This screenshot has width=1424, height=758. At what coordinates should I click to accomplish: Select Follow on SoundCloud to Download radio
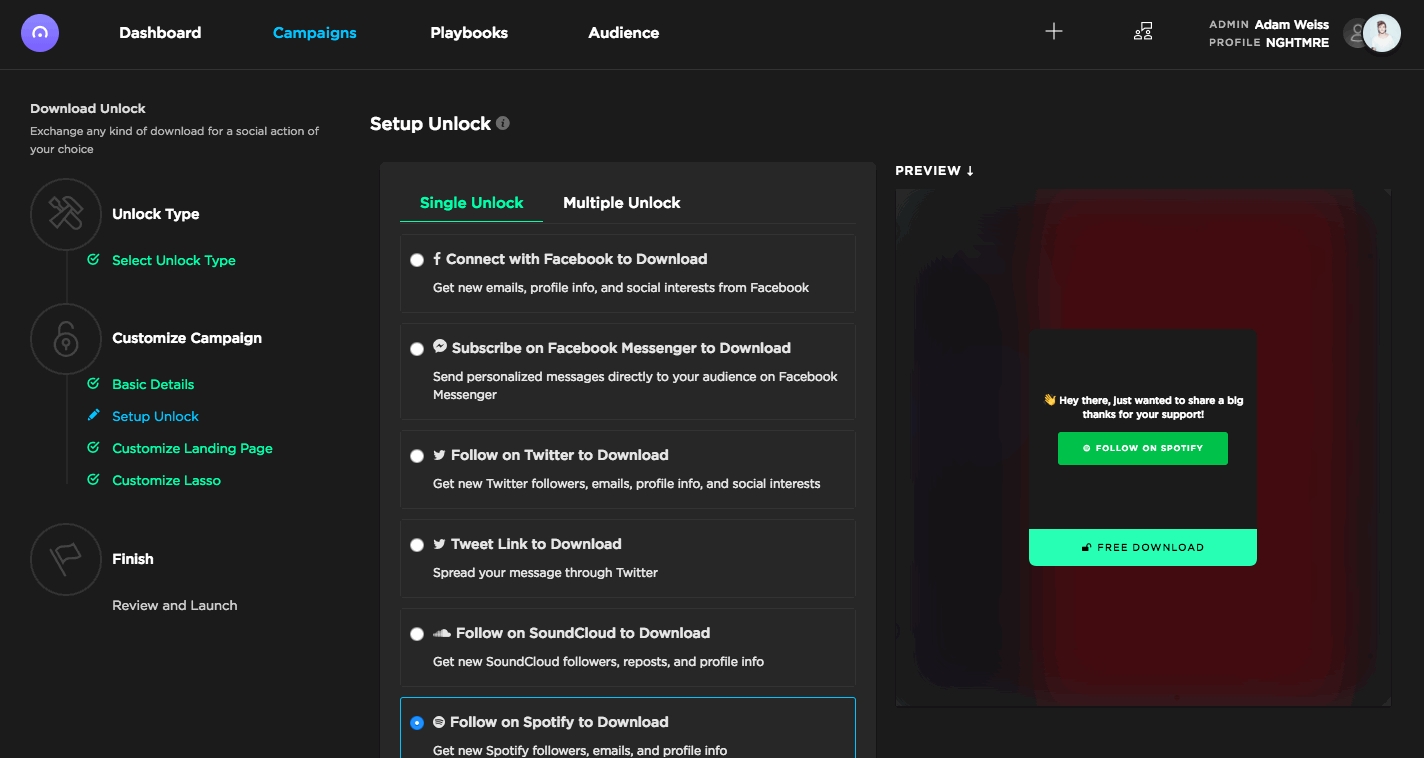(x=417, y=634)
